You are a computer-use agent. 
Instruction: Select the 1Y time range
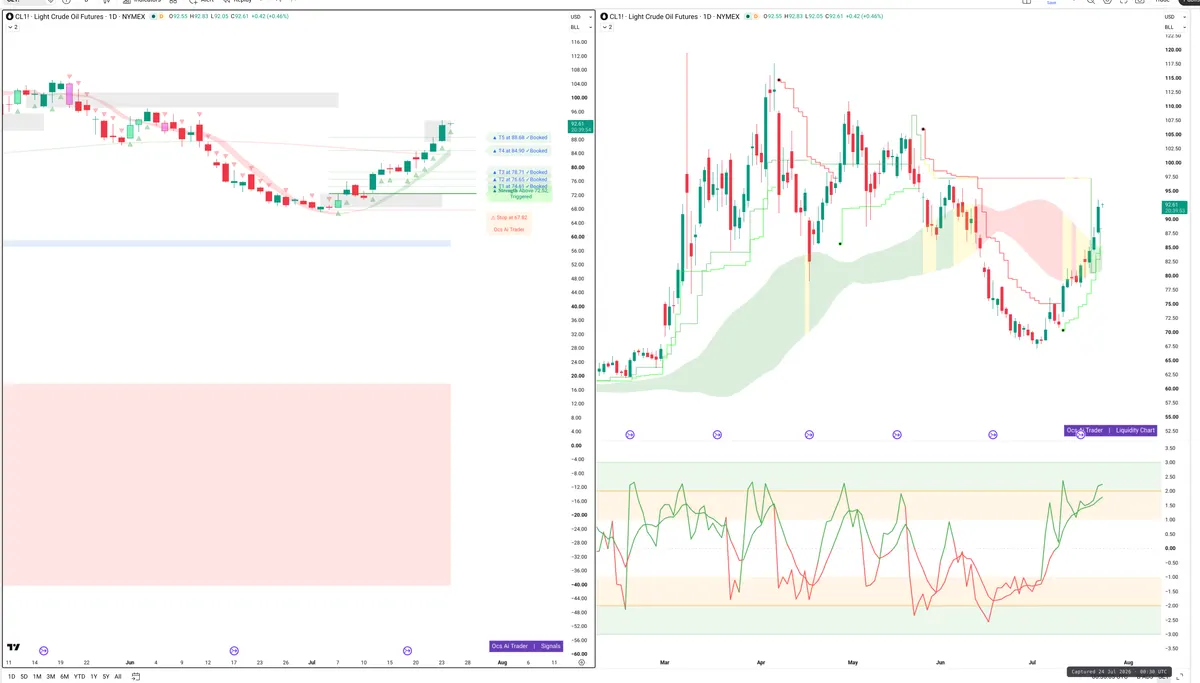[94, 677]
